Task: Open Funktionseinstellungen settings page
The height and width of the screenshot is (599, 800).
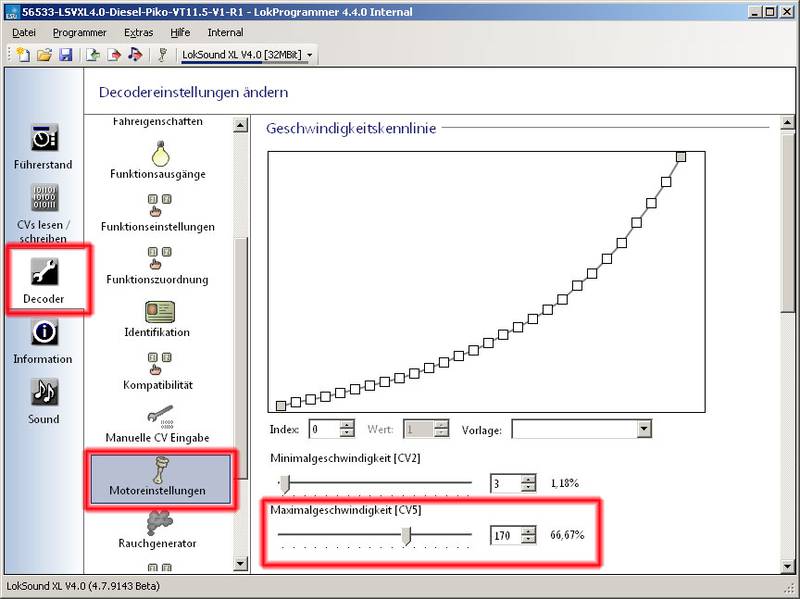Action: pos(158,213)
